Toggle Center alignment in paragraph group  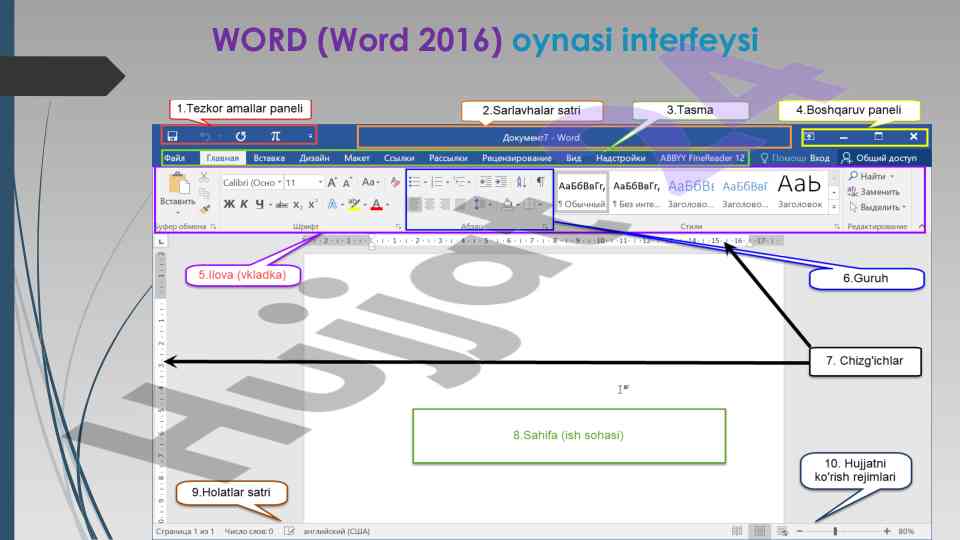(430, 204)
